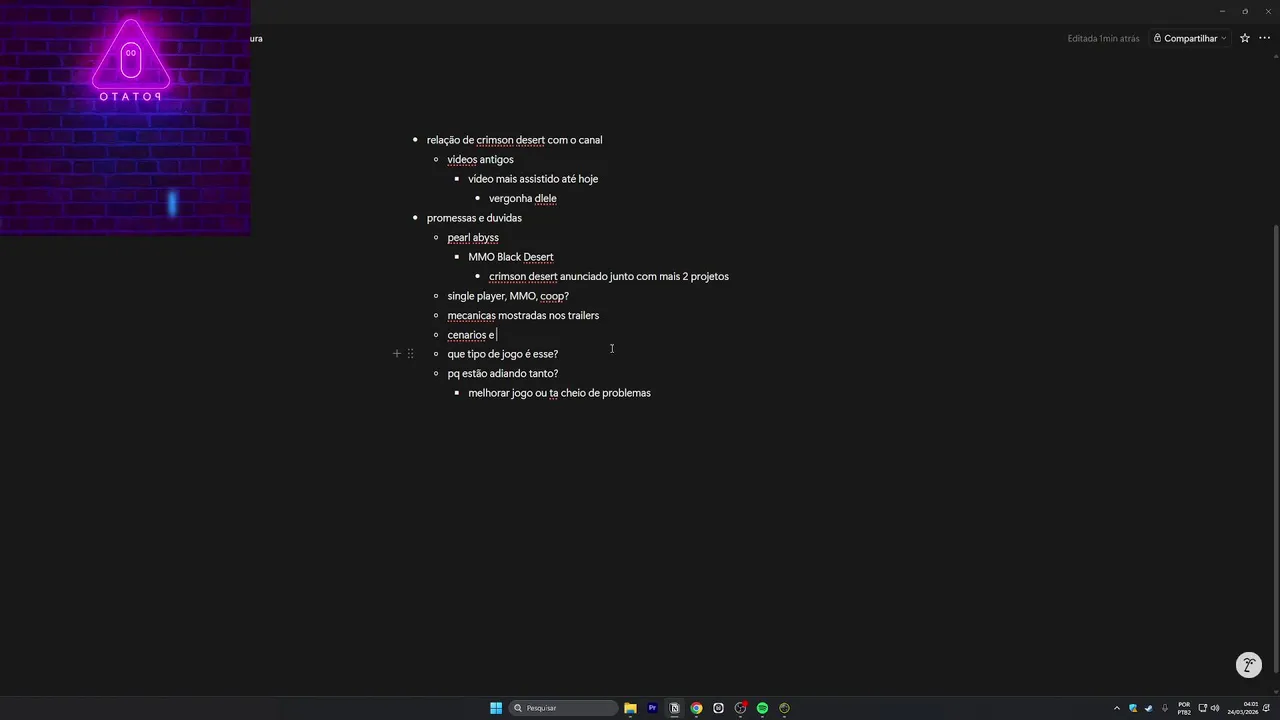Click the drag handle beside 'que tipo de jogo'
Viewport: 1280px width, 720px height.
(x=410, y=354)
